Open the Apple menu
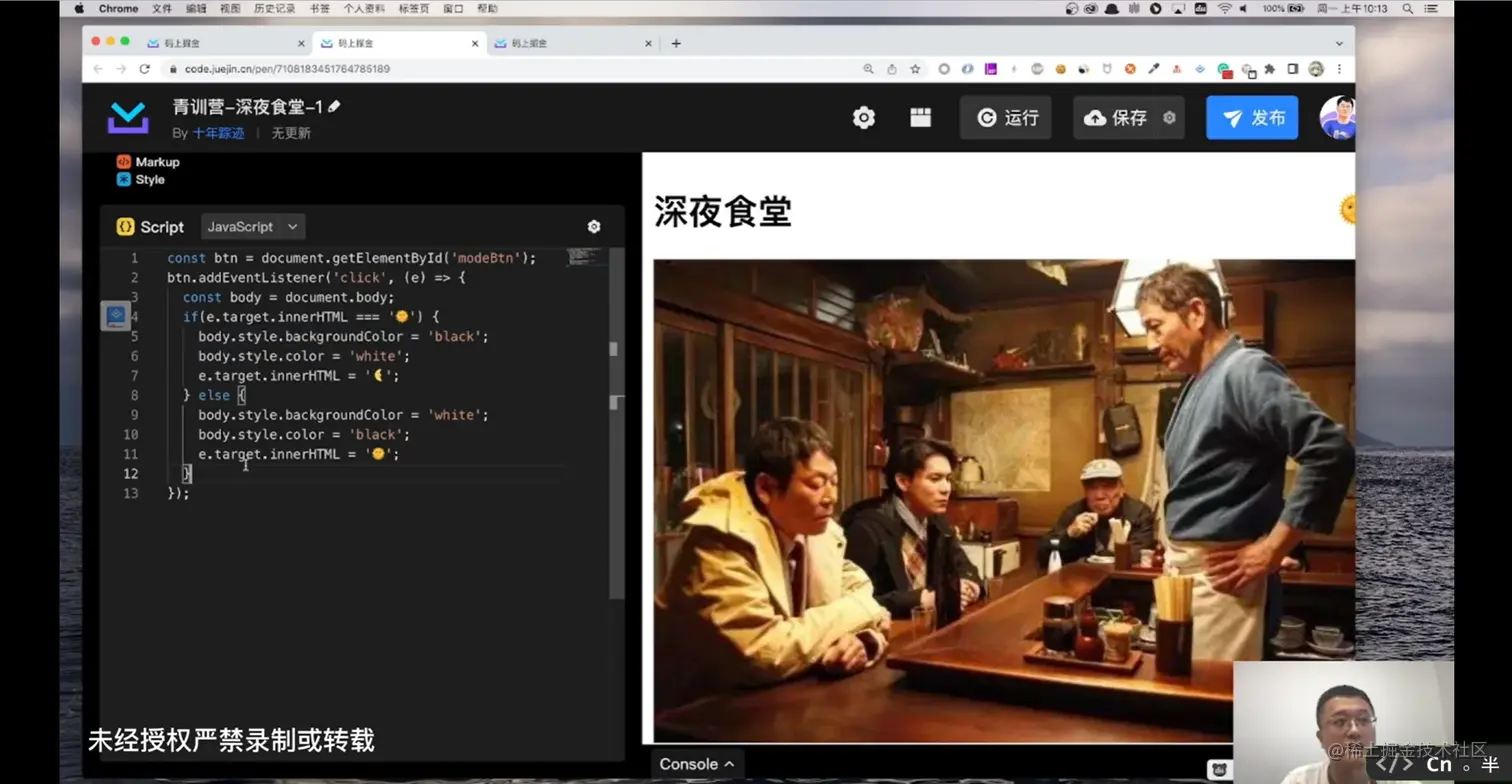 [80, 8]
